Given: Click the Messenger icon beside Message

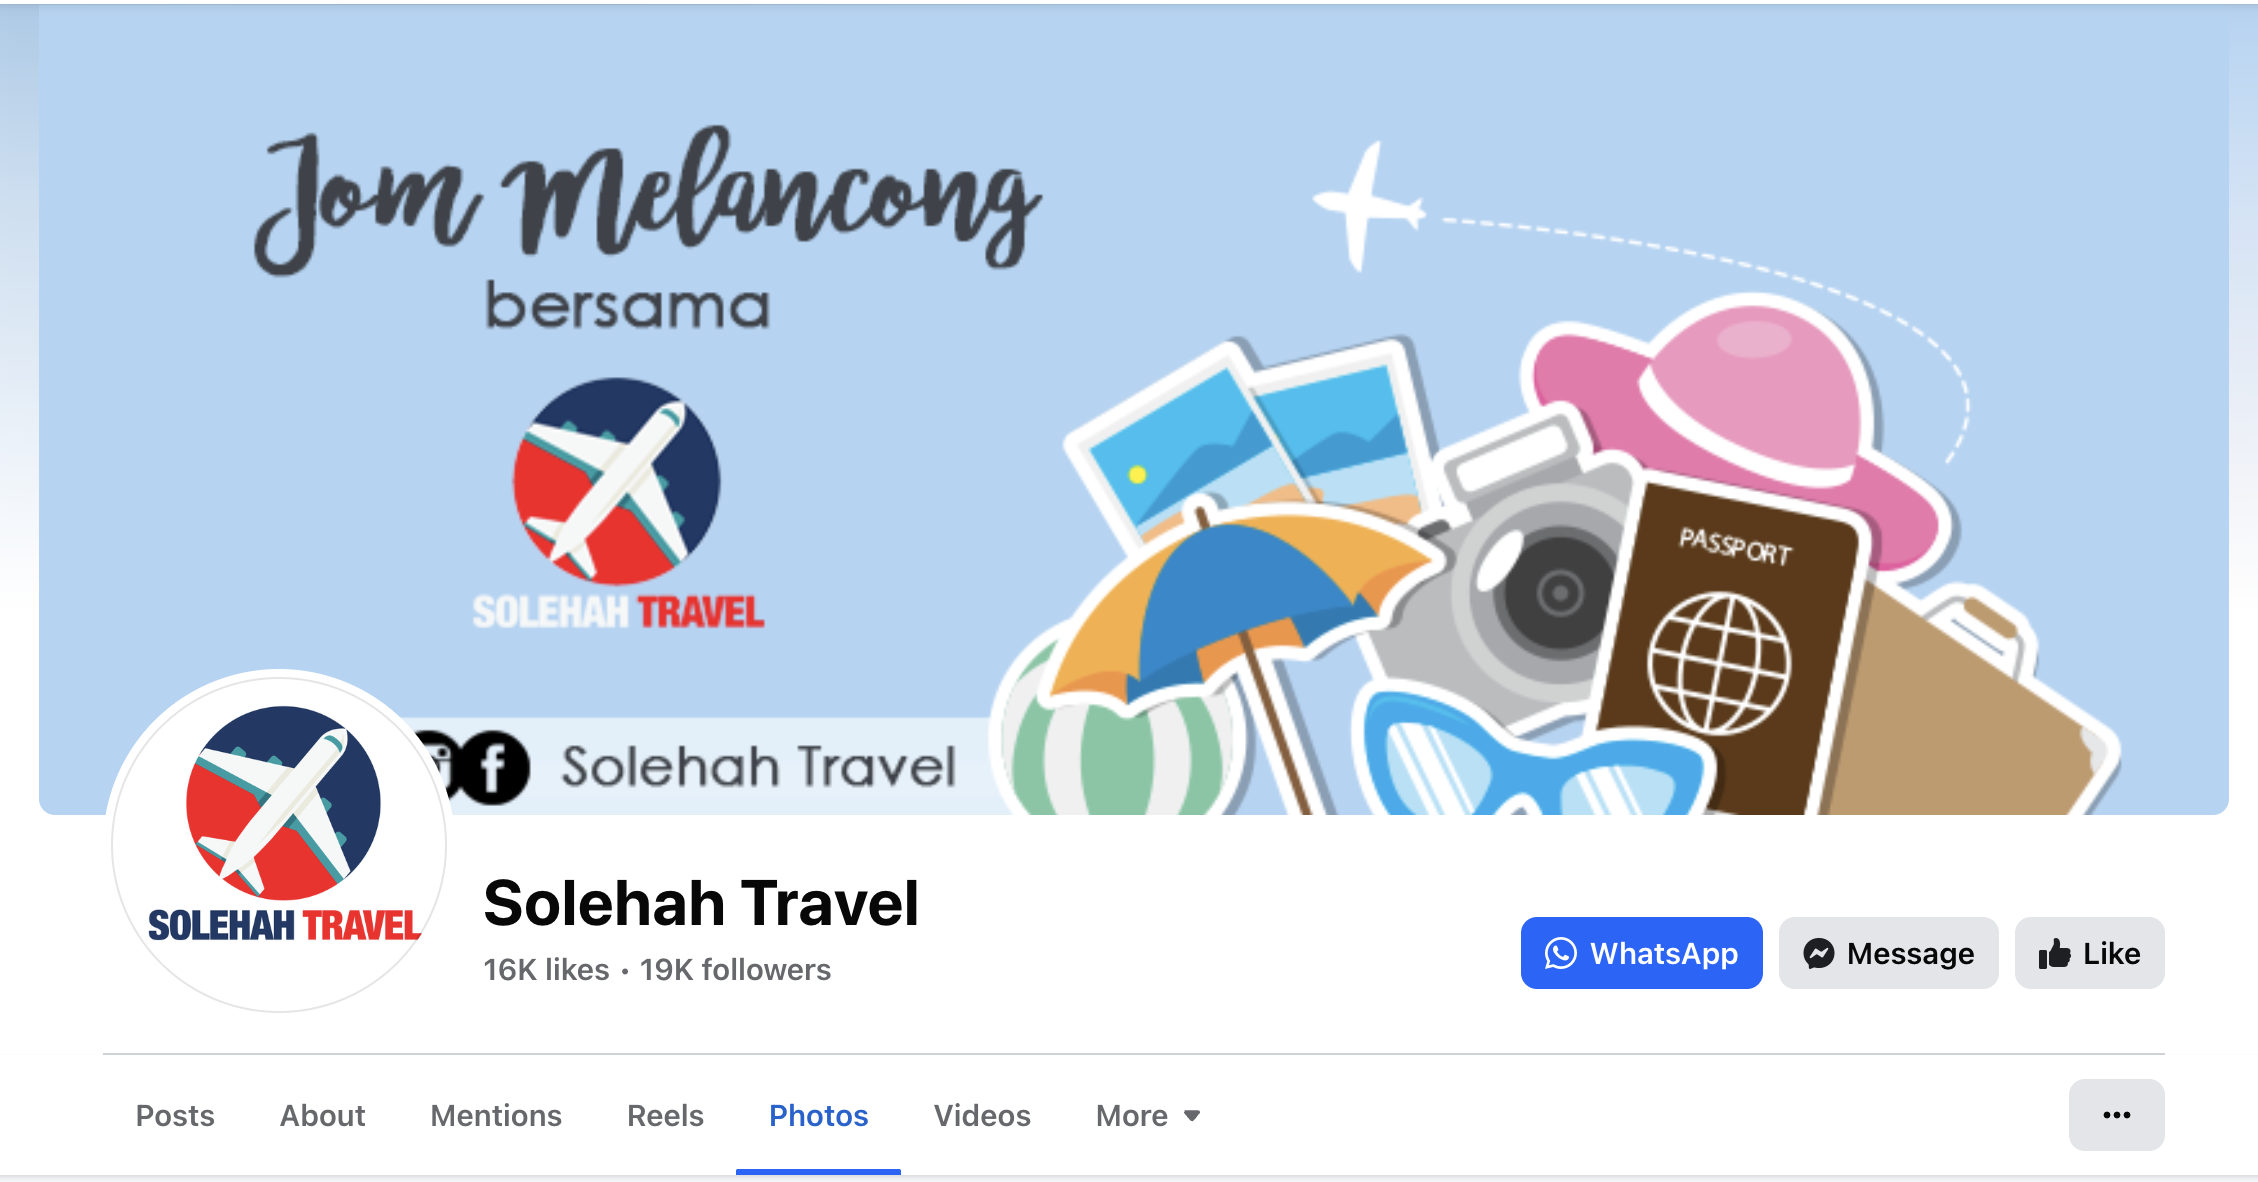Looking at the screenshot, I should tap(1818, 953).
